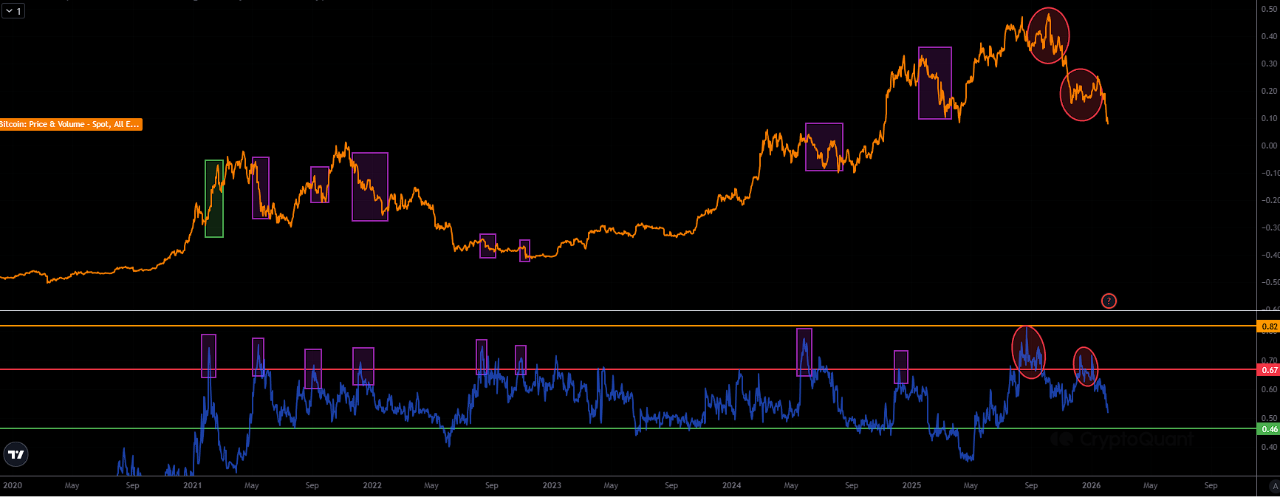Screen dimensions: 1280x497
Task: Select the lower red ellipse on the price line
Action: click(1082, 95)
